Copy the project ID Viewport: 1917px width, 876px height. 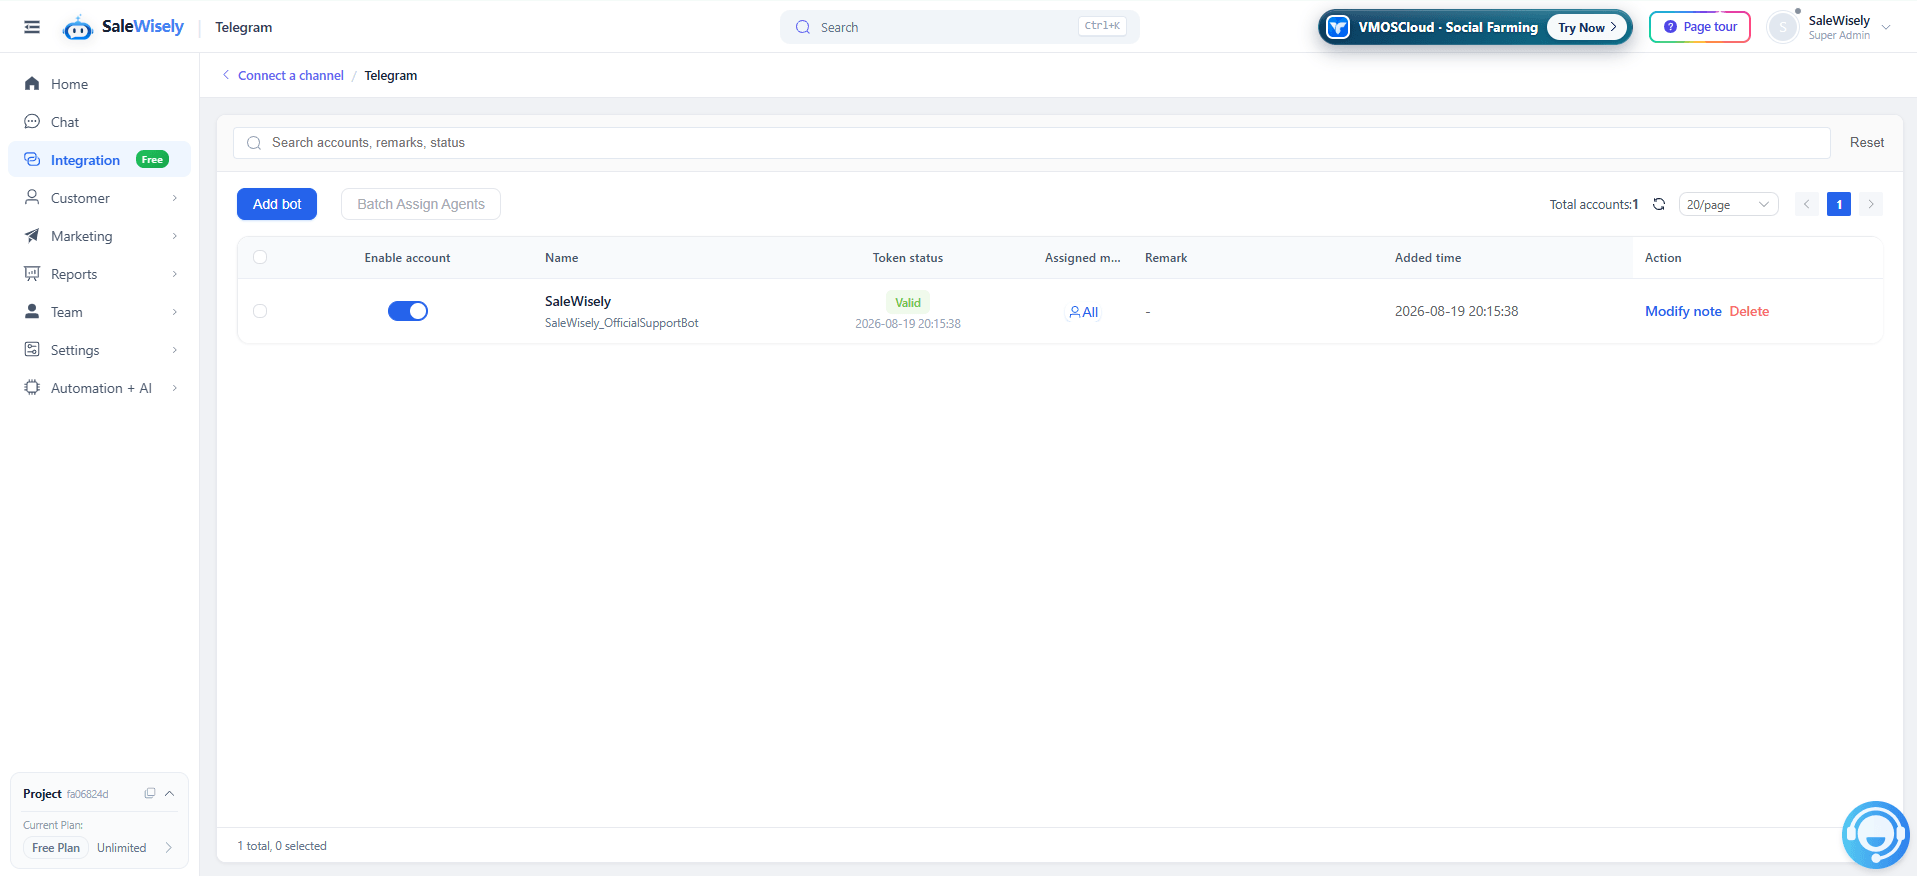150,793
